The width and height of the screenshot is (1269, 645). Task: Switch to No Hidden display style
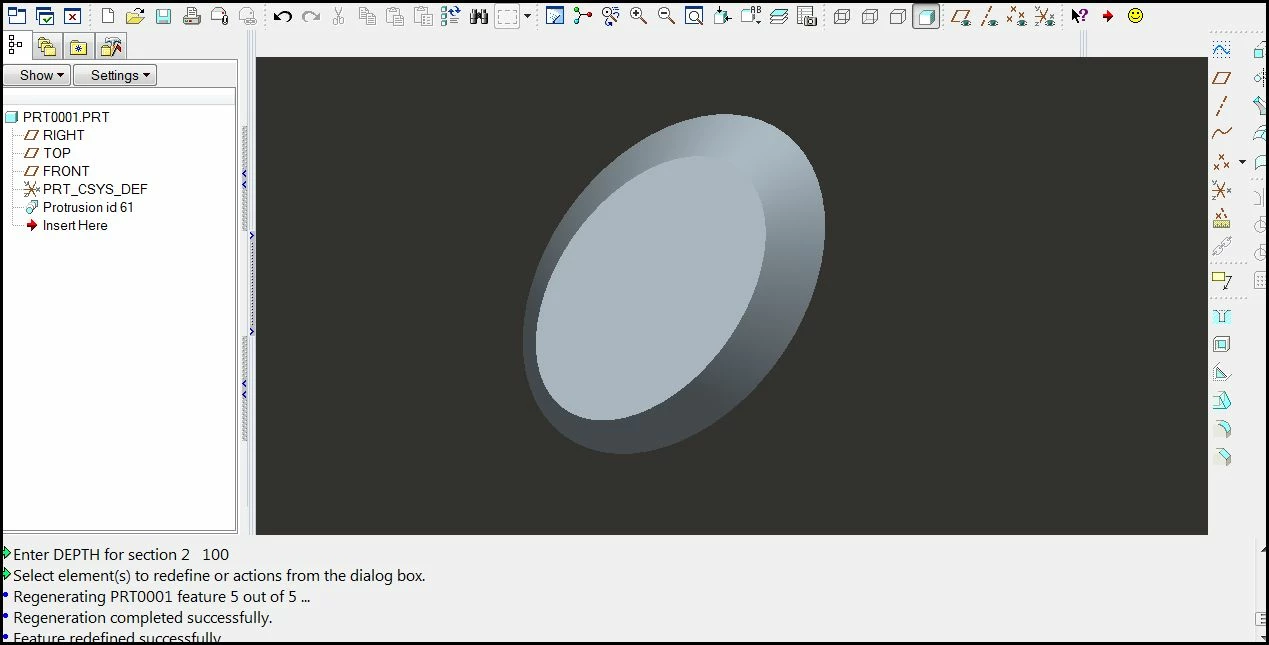click(x=898, y=16)
